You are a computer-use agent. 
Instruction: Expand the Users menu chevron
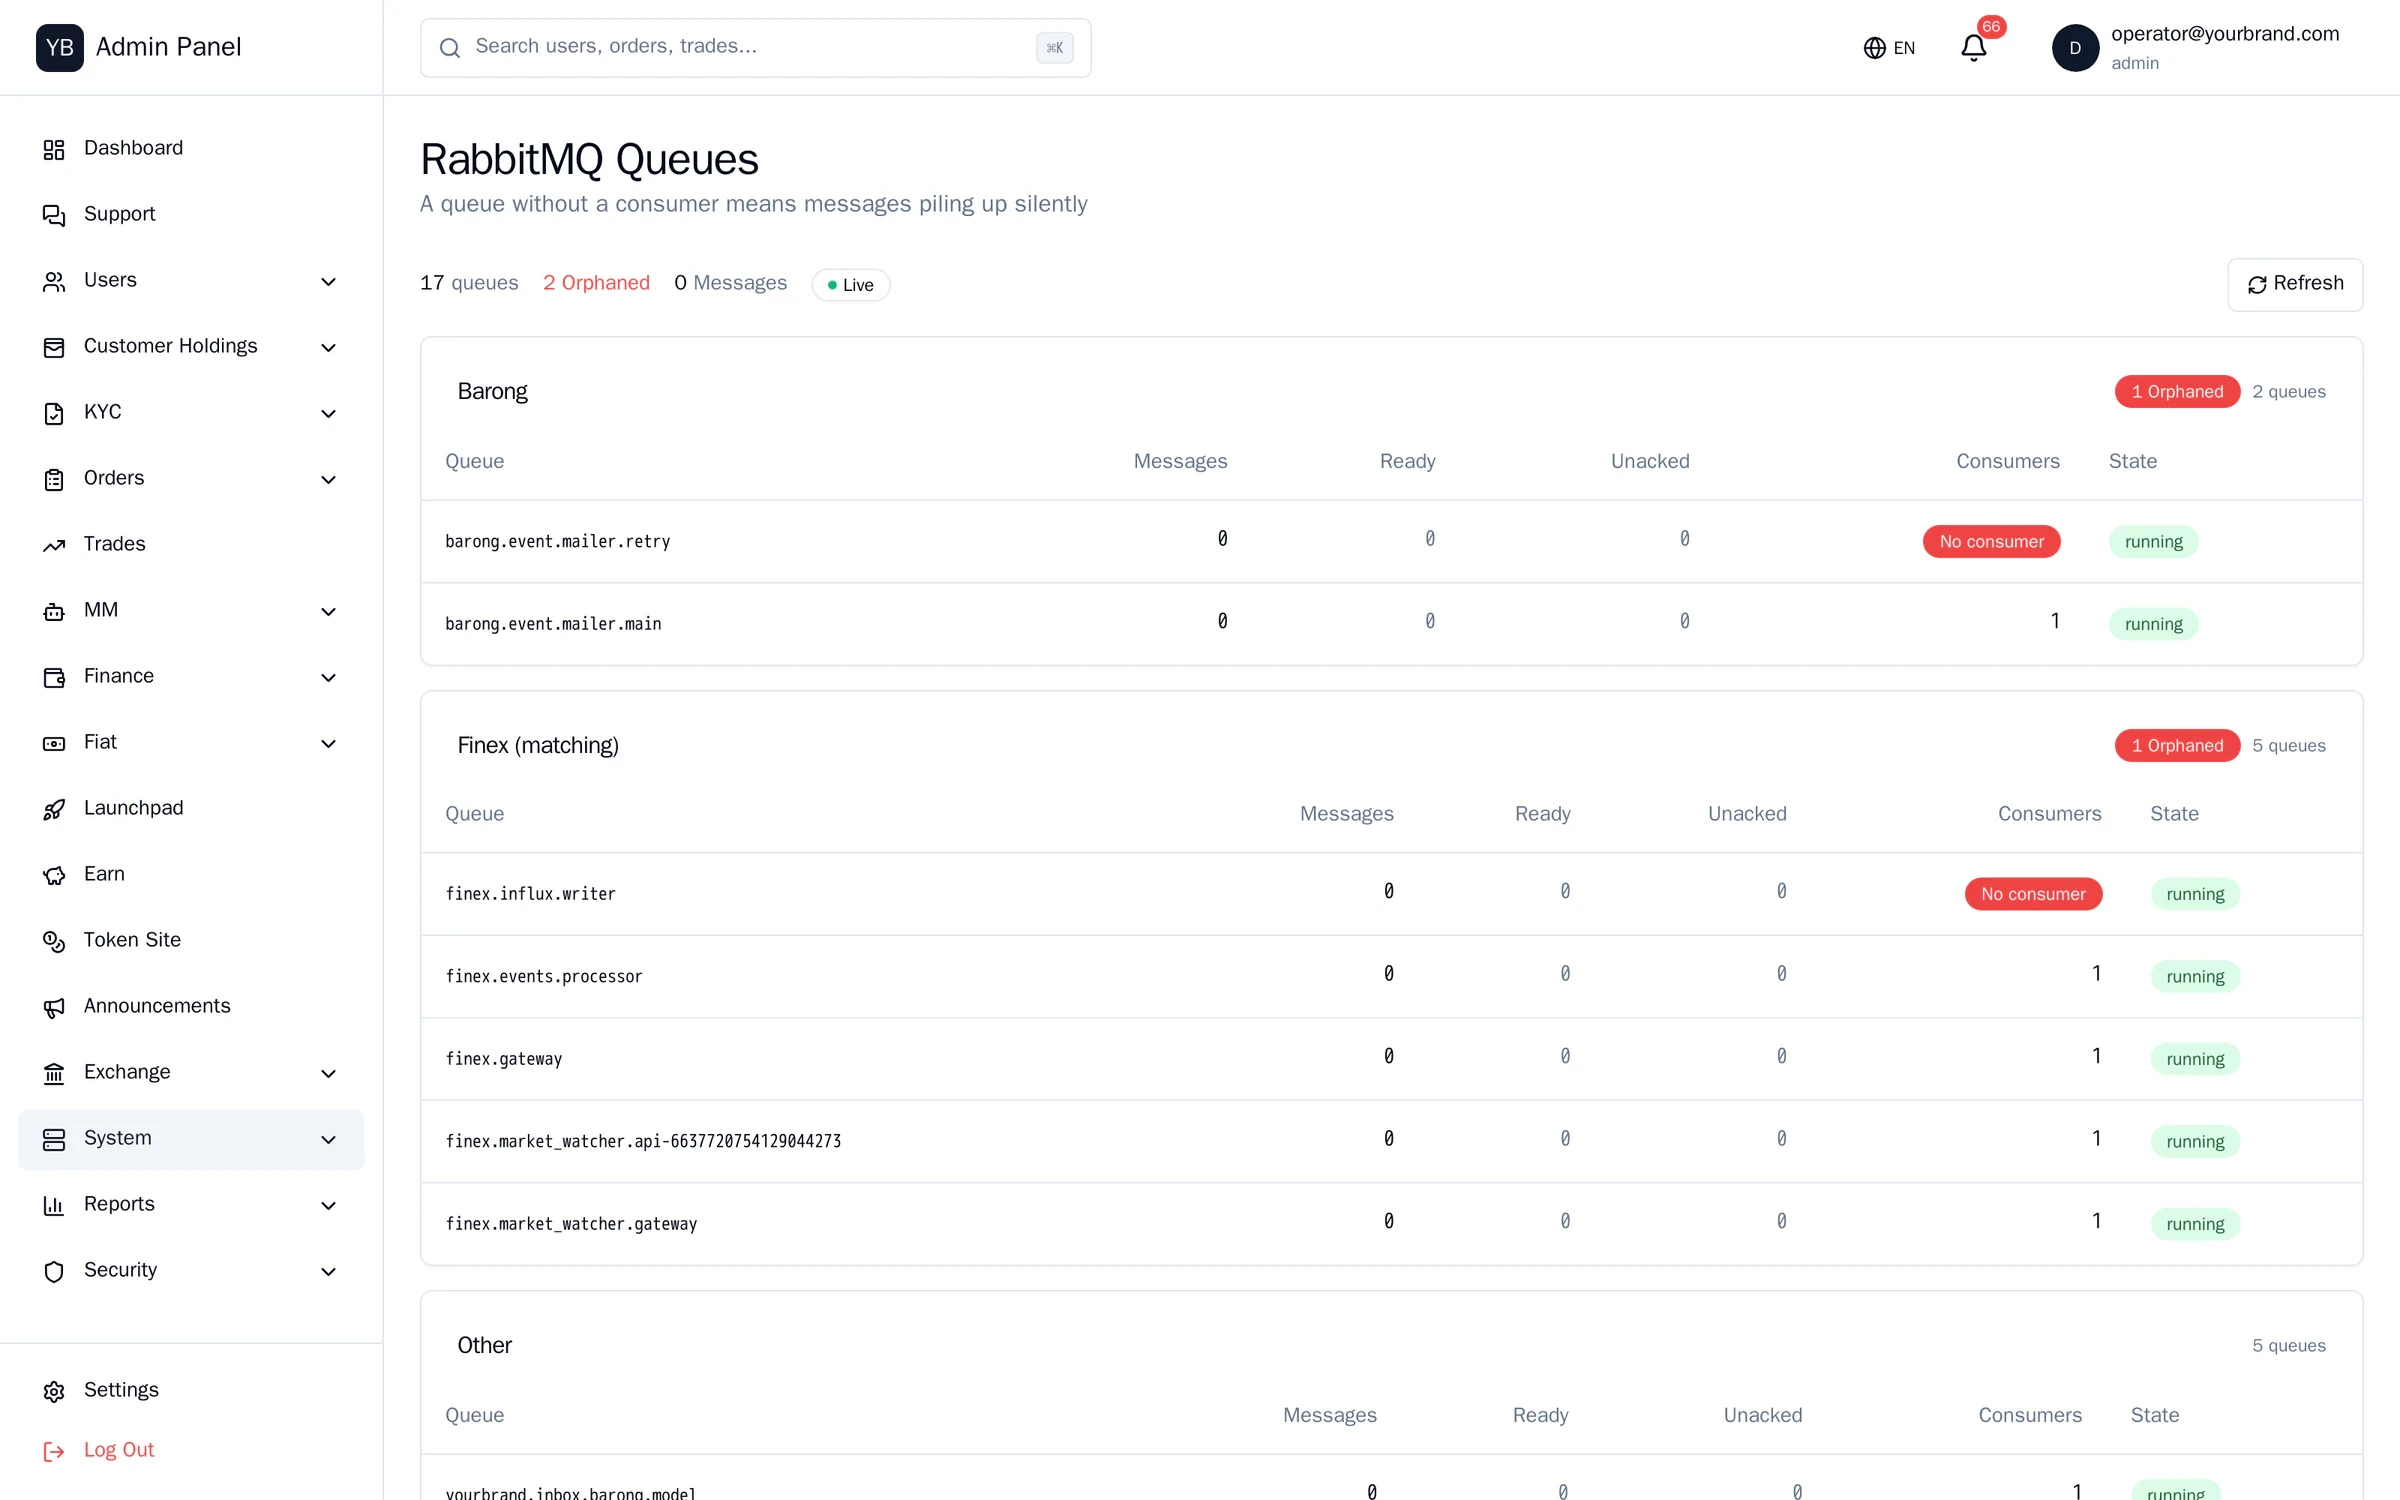pyautogui.click(x=328, y=281)
